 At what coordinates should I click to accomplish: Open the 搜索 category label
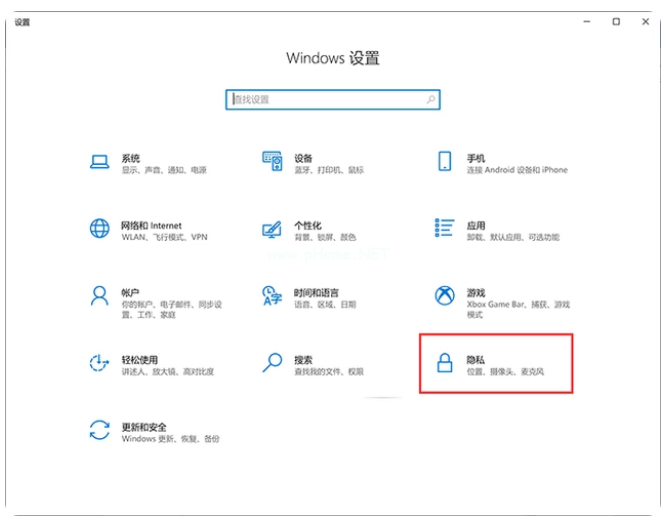tap(304, 360)
